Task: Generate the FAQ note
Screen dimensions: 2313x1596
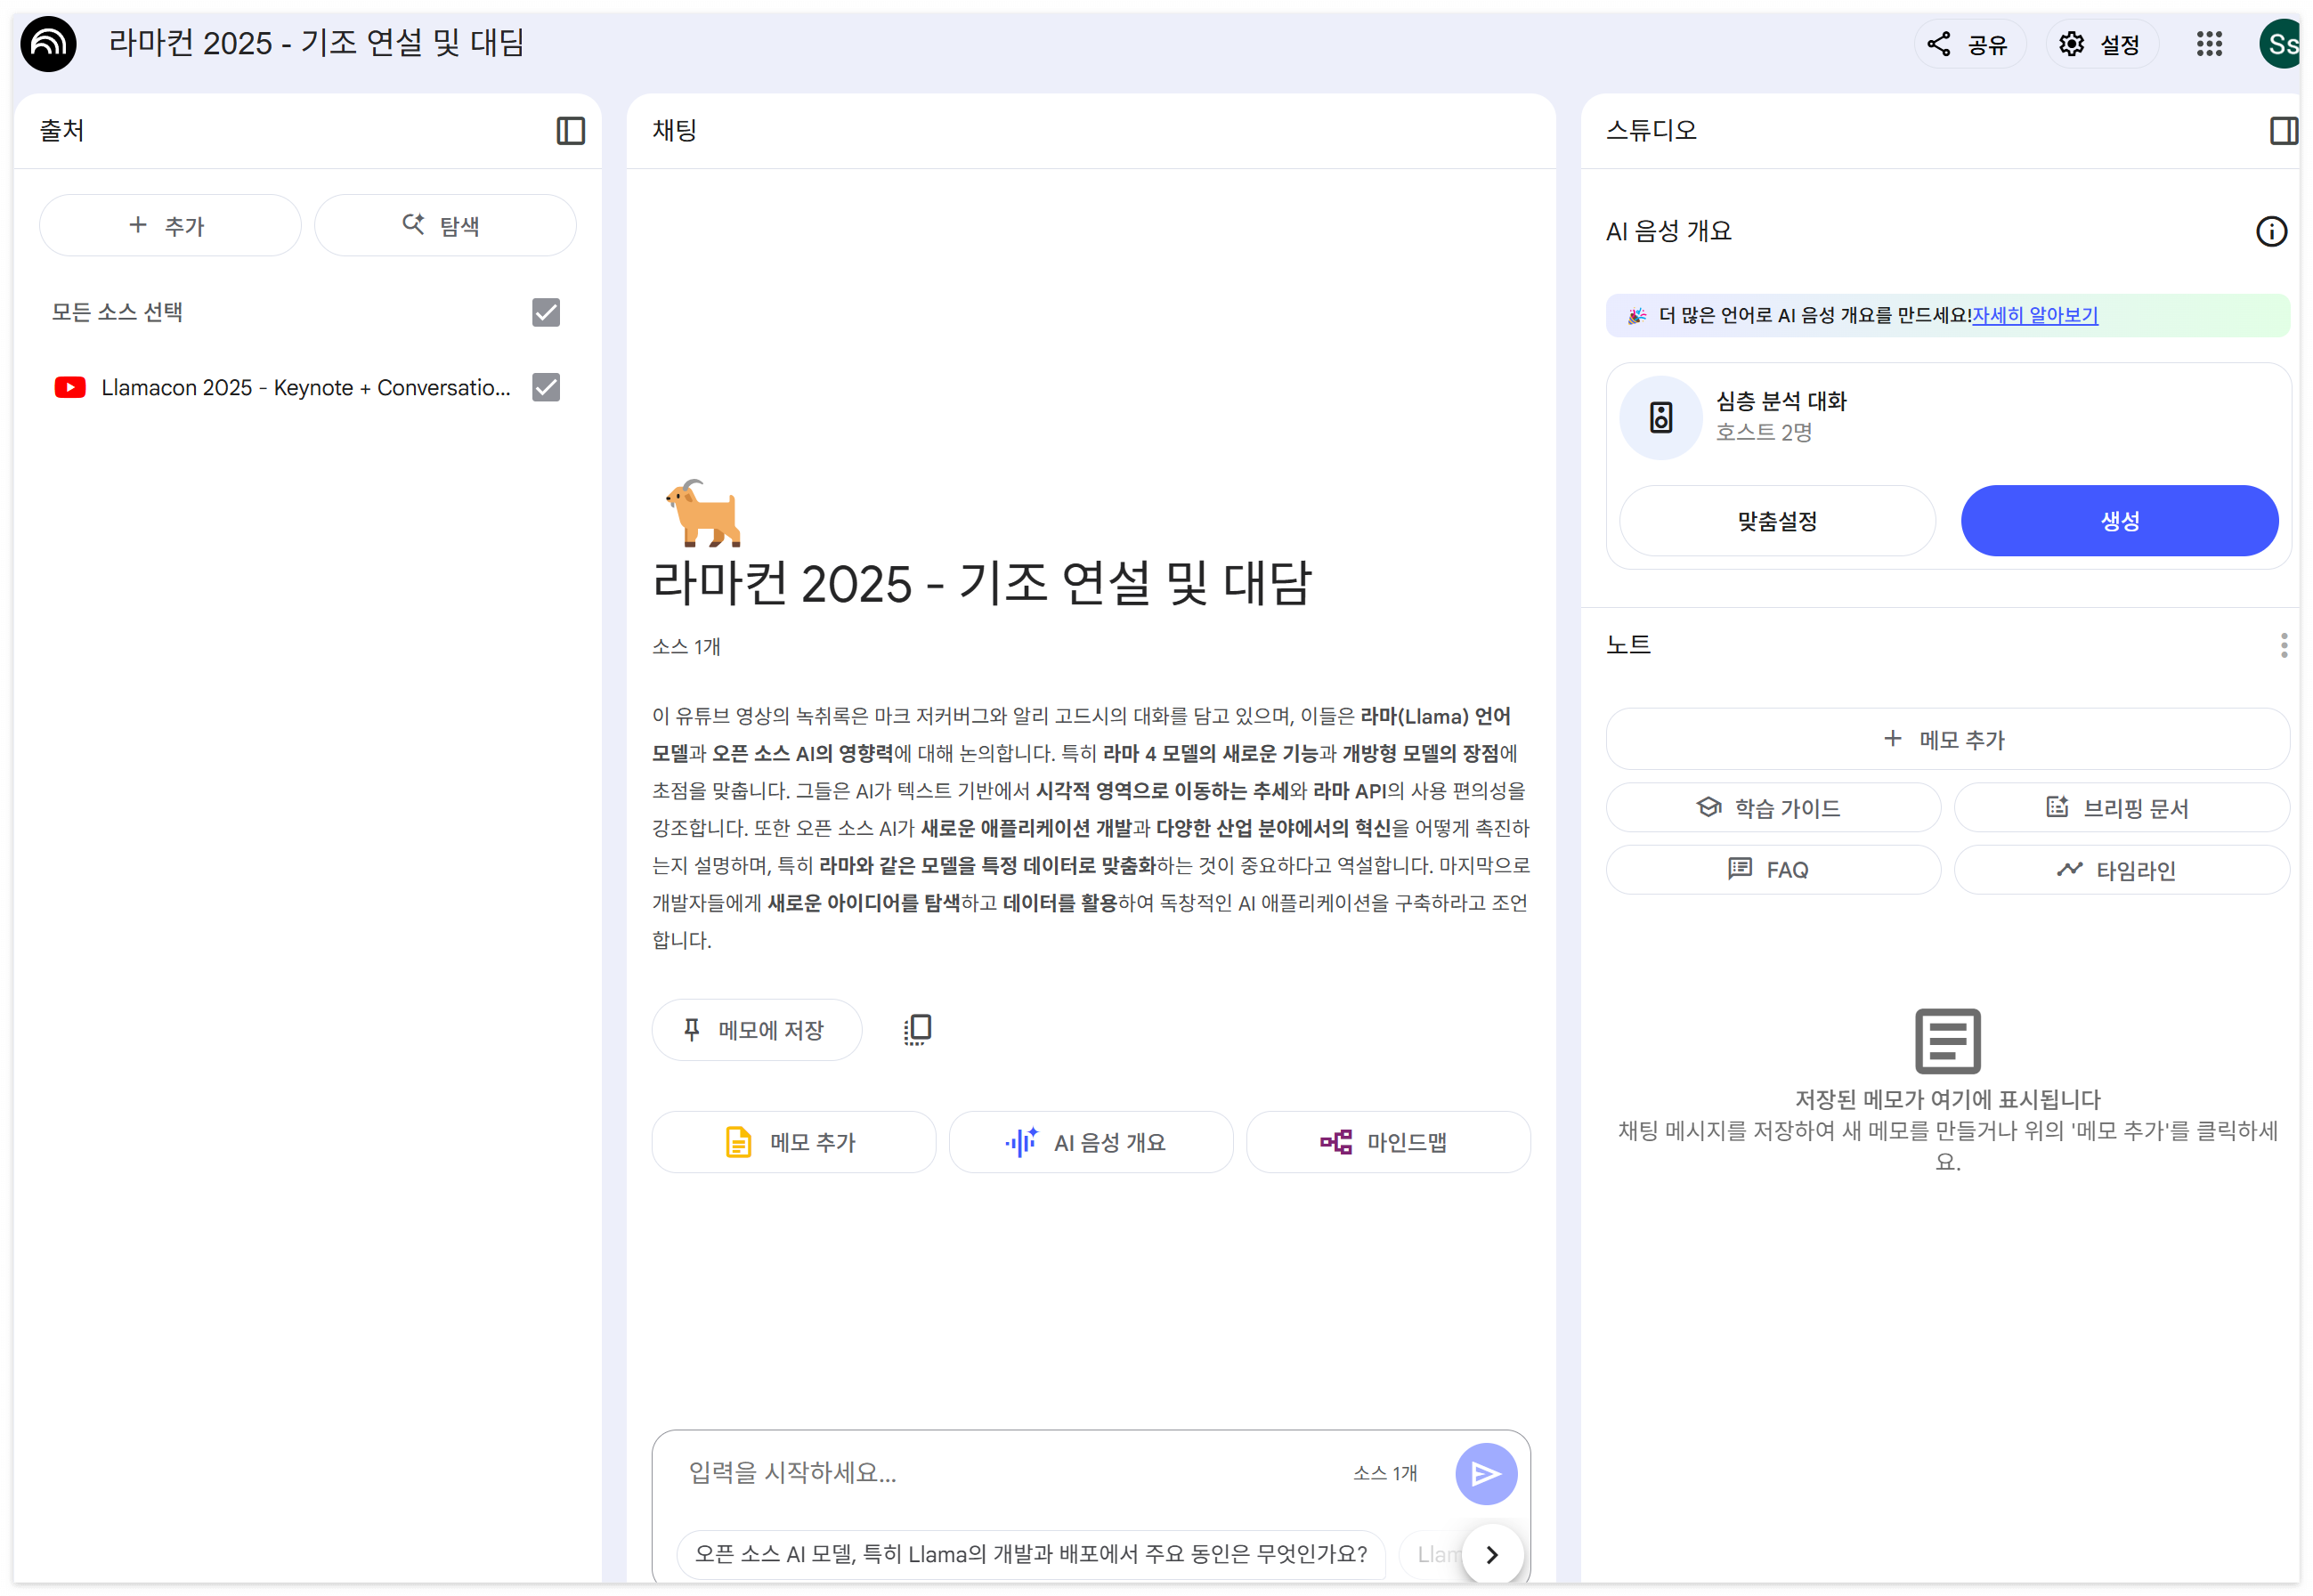Action: click(x=1772, y=869)
